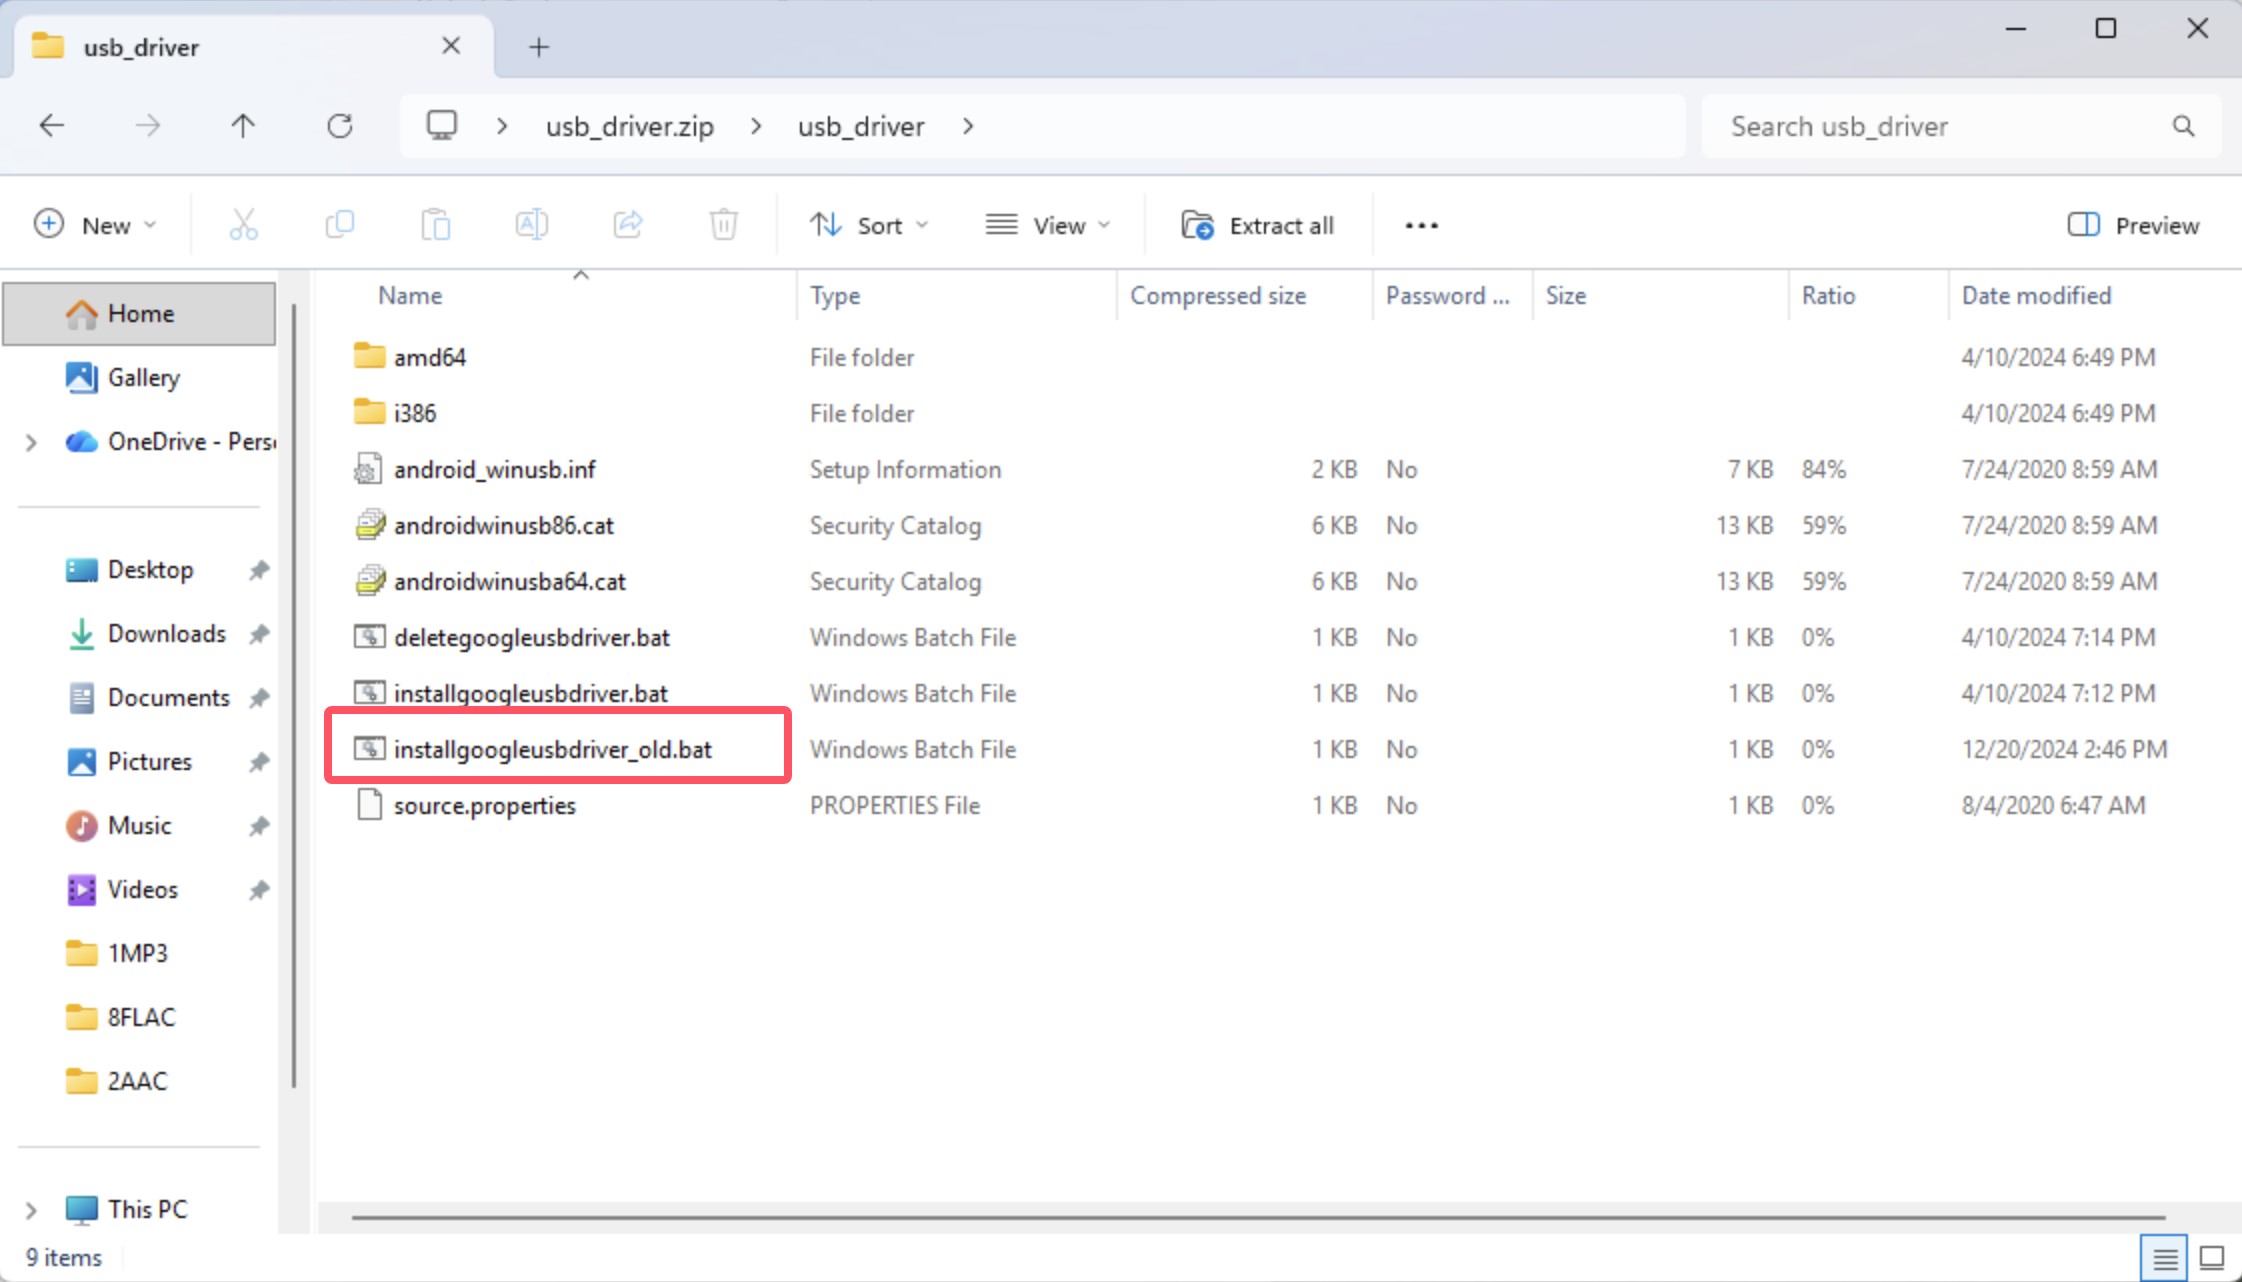Click the Rename icon in toolbar
Screen dimensions: 2242x1282
pyautogui.click(x=532, y=225)
